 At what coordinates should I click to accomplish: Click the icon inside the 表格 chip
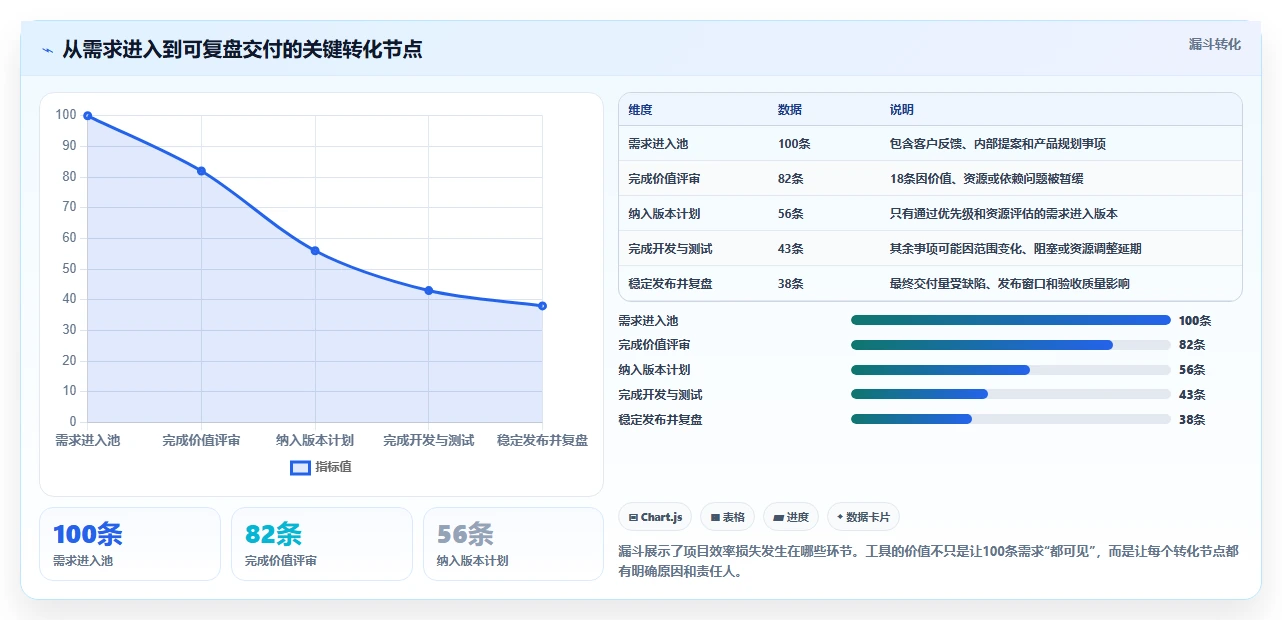click(x=715, y=517)
